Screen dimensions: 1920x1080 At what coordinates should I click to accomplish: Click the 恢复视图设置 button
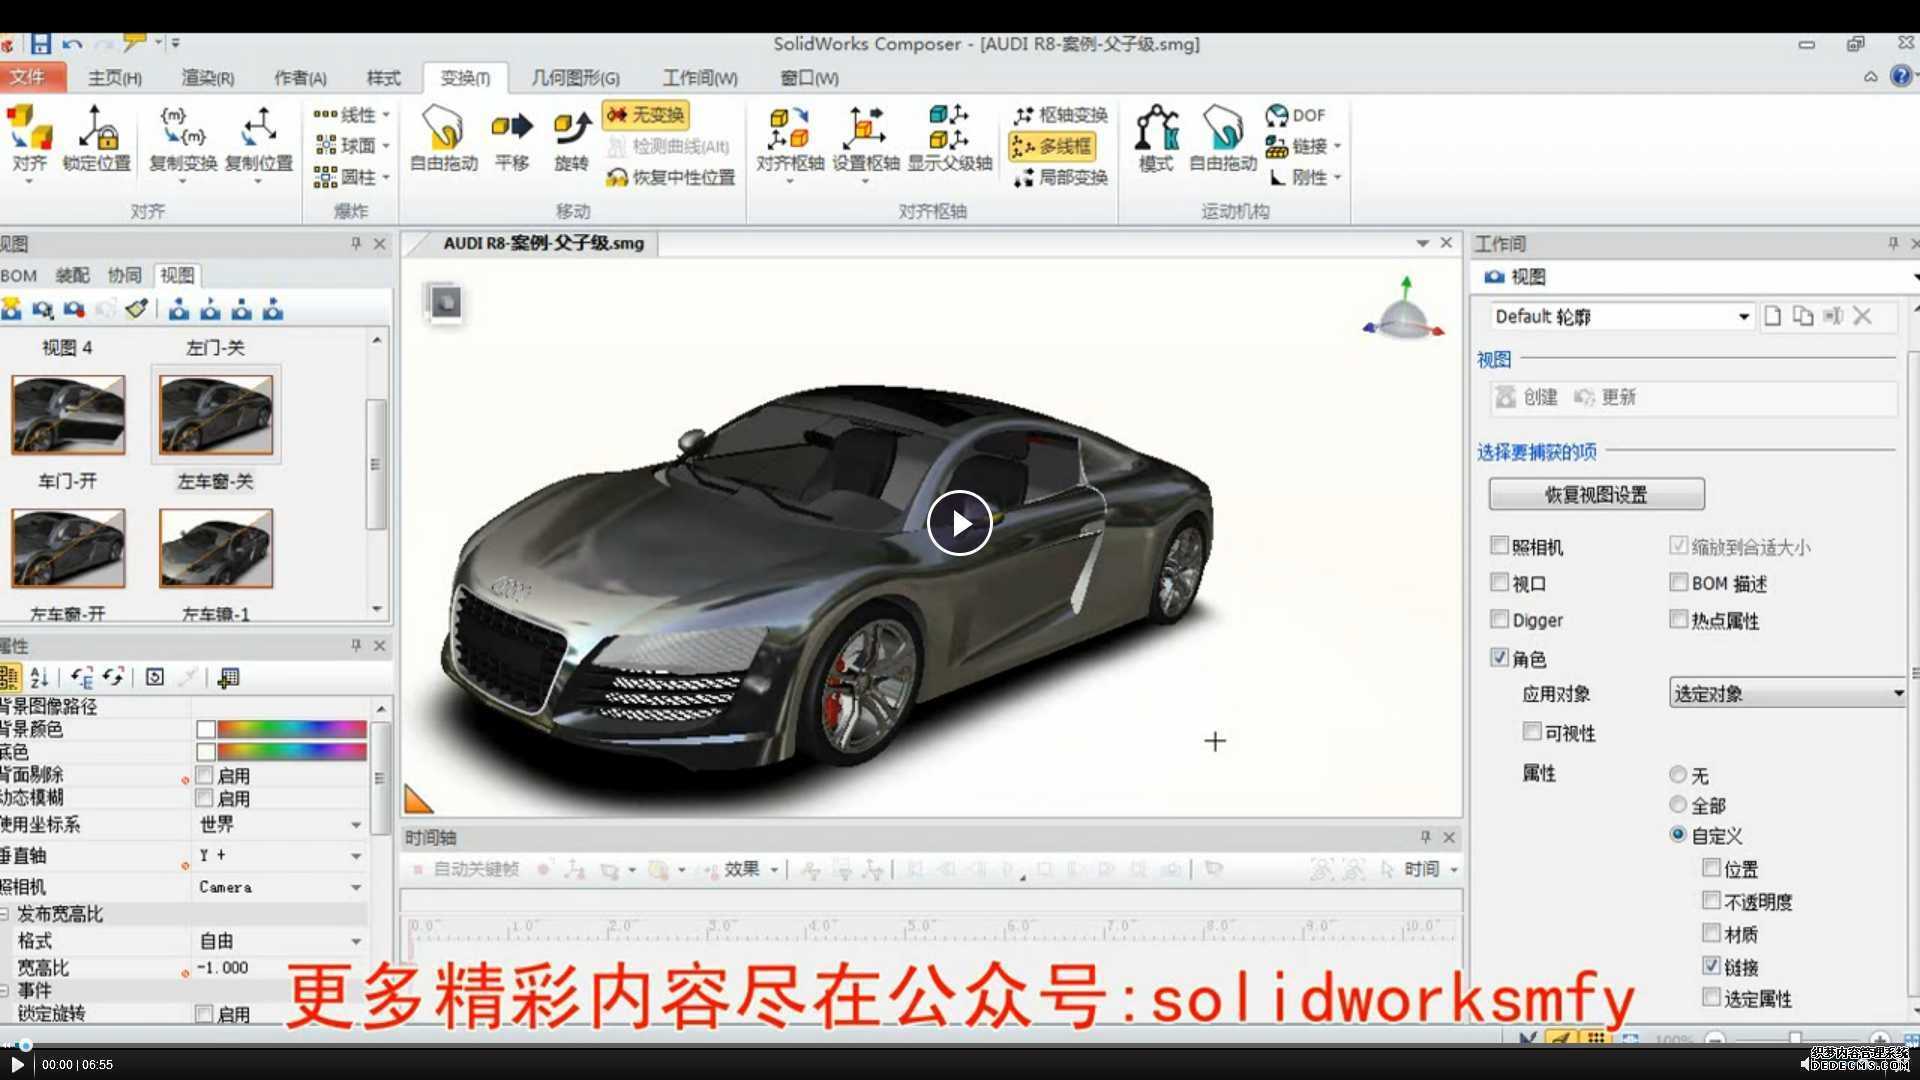(x=1596, y=494)
